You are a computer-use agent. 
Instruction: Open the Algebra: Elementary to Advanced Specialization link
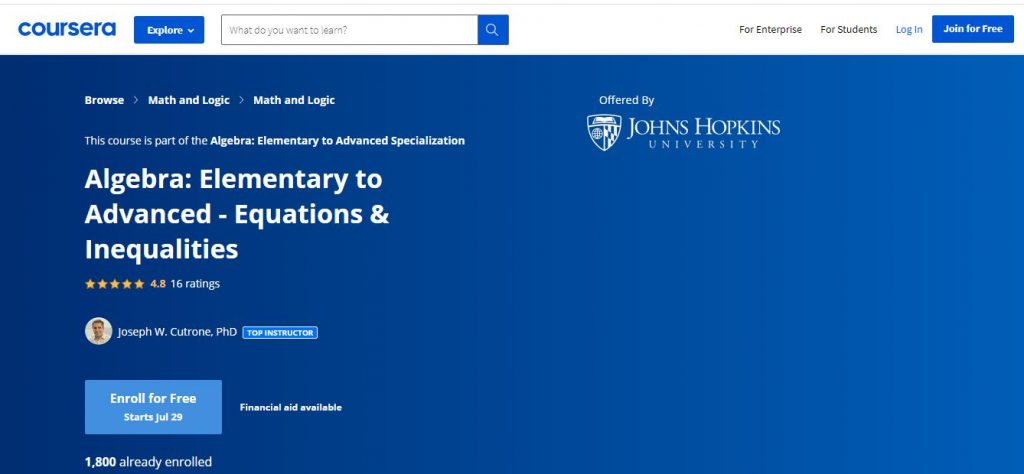(337, 141)
